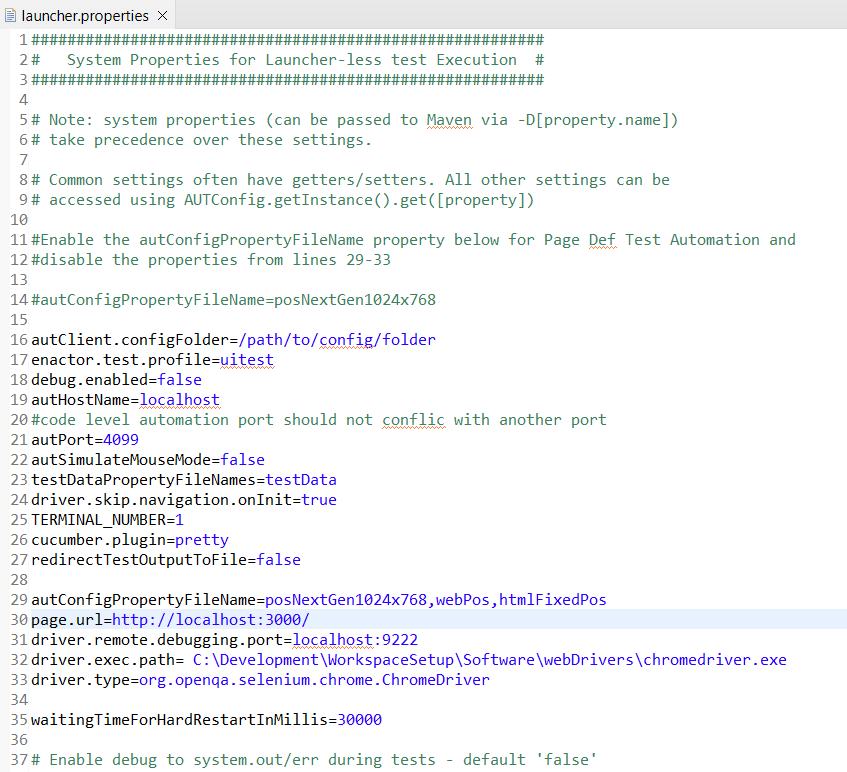Click 'Common settings often have getters/setters' on line 8
Screen dimensions: 847x772
[x=241, y=180]
